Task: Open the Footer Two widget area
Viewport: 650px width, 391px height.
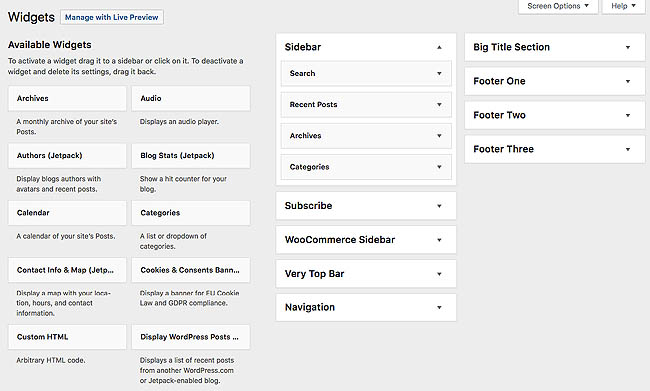Action: [x=555, y=115]
